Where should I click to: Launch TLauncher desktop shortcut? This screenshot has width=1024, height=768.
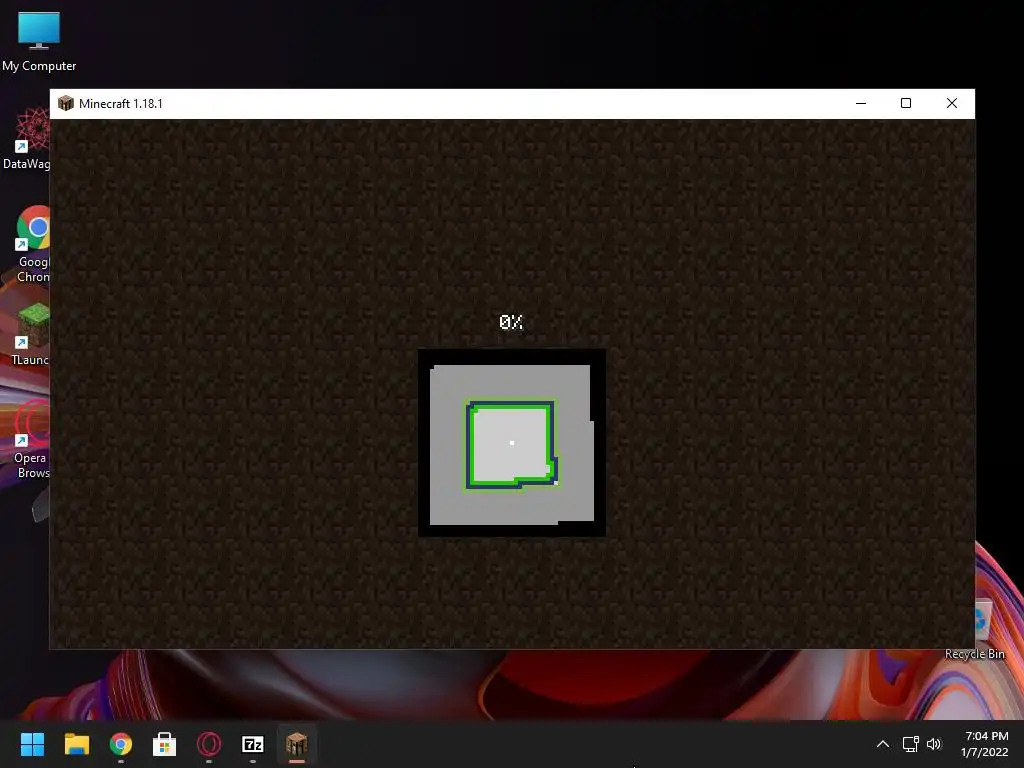(x=31, y=334)
